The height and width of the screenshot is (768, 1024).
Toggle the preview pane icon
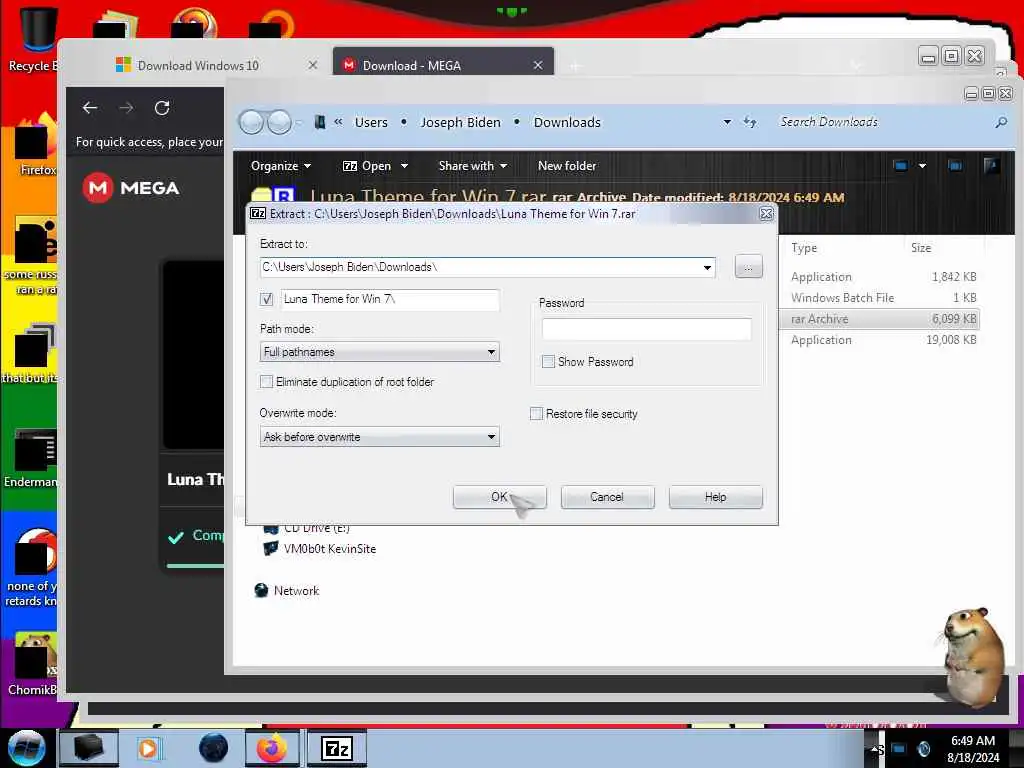click(x=955, y=166)
